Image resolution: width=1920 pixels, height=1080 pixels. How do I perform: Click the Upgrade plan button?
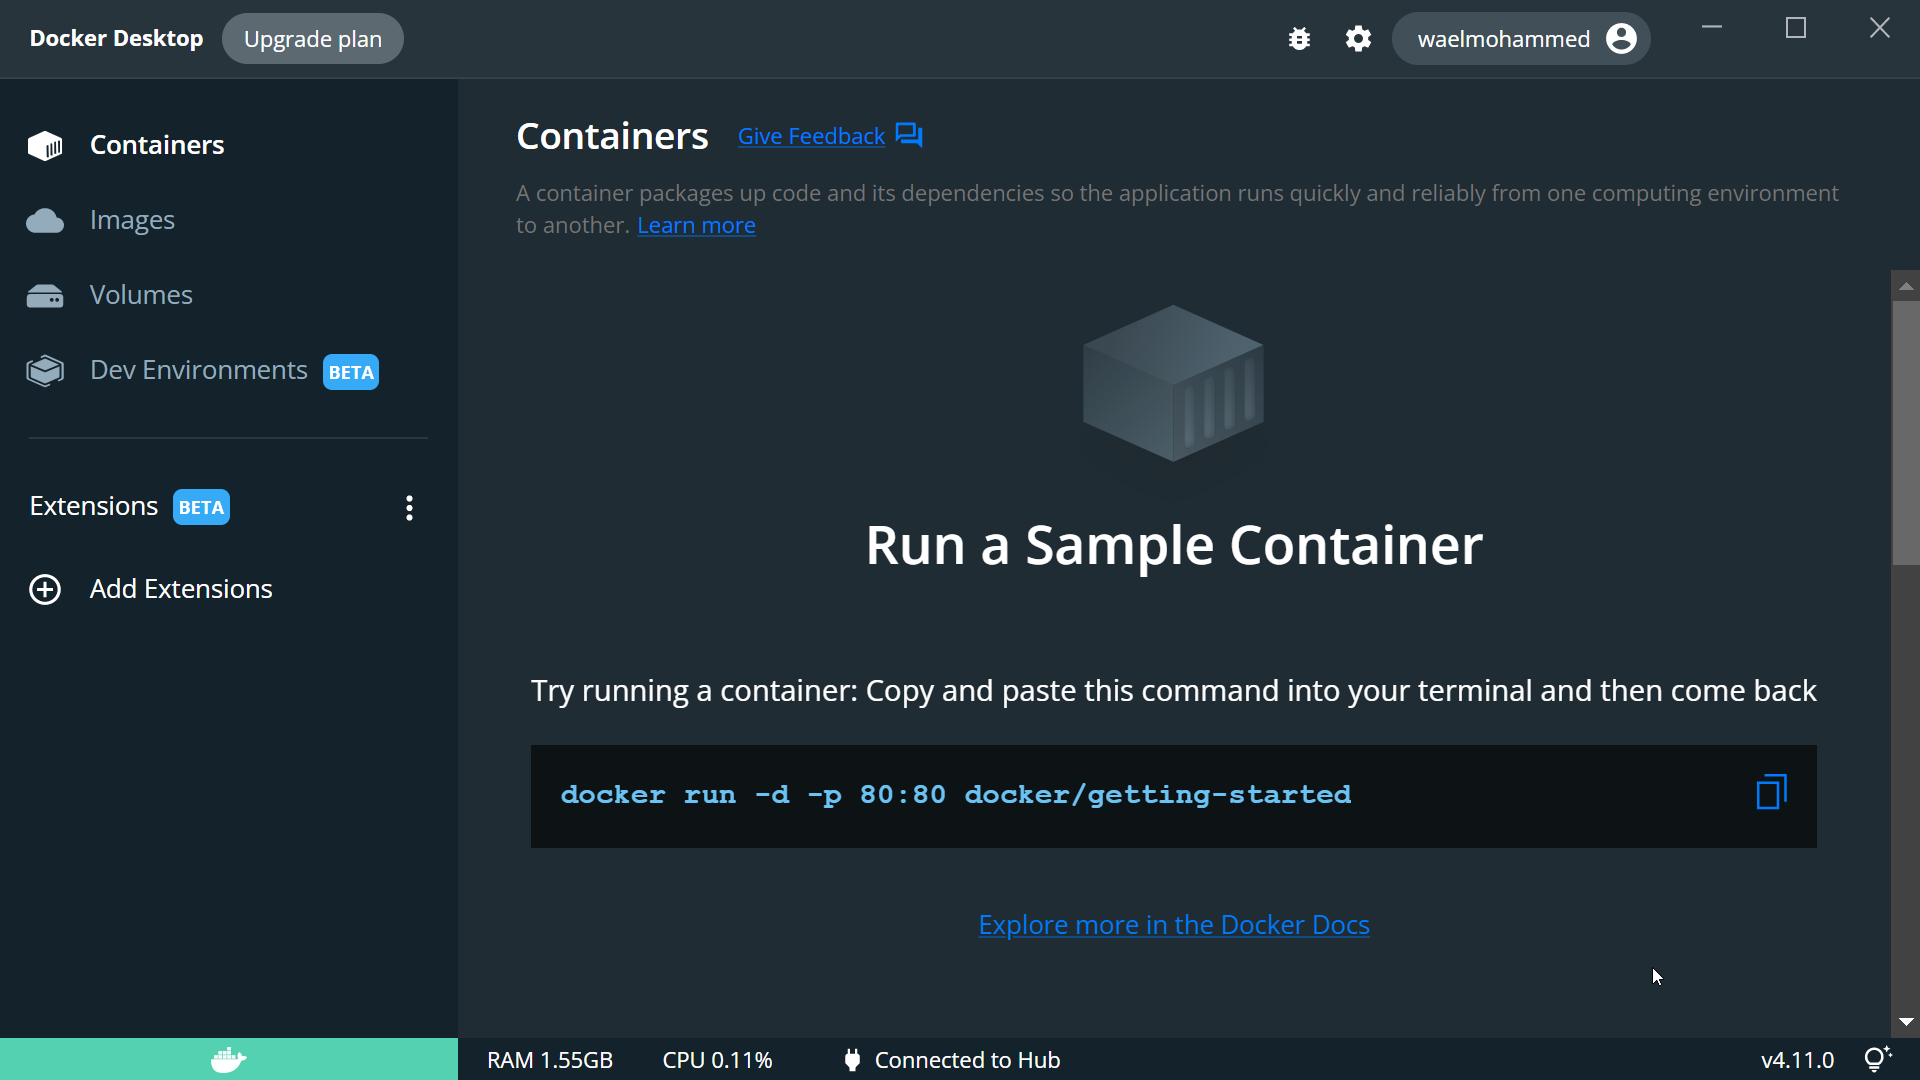tap(311, 38)
